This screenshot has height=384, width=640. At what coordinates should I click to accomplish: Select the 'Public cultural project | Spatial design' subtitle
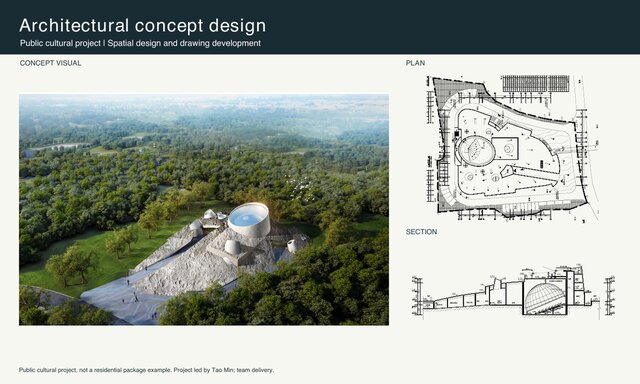click(140, 43)
